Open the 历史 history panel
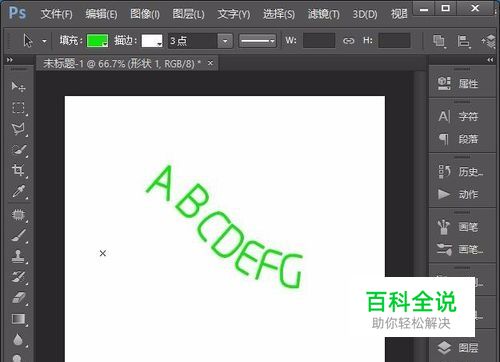The height and width of the screenshot is (362, 500). coord(462,172)
